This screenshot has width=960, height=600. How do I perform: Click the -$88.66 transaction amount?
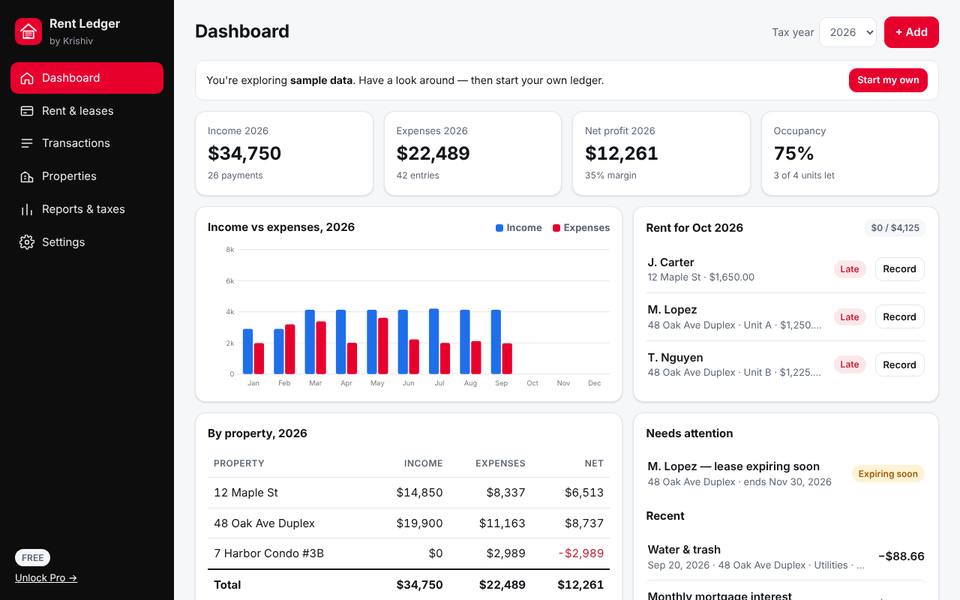point(901,557)
